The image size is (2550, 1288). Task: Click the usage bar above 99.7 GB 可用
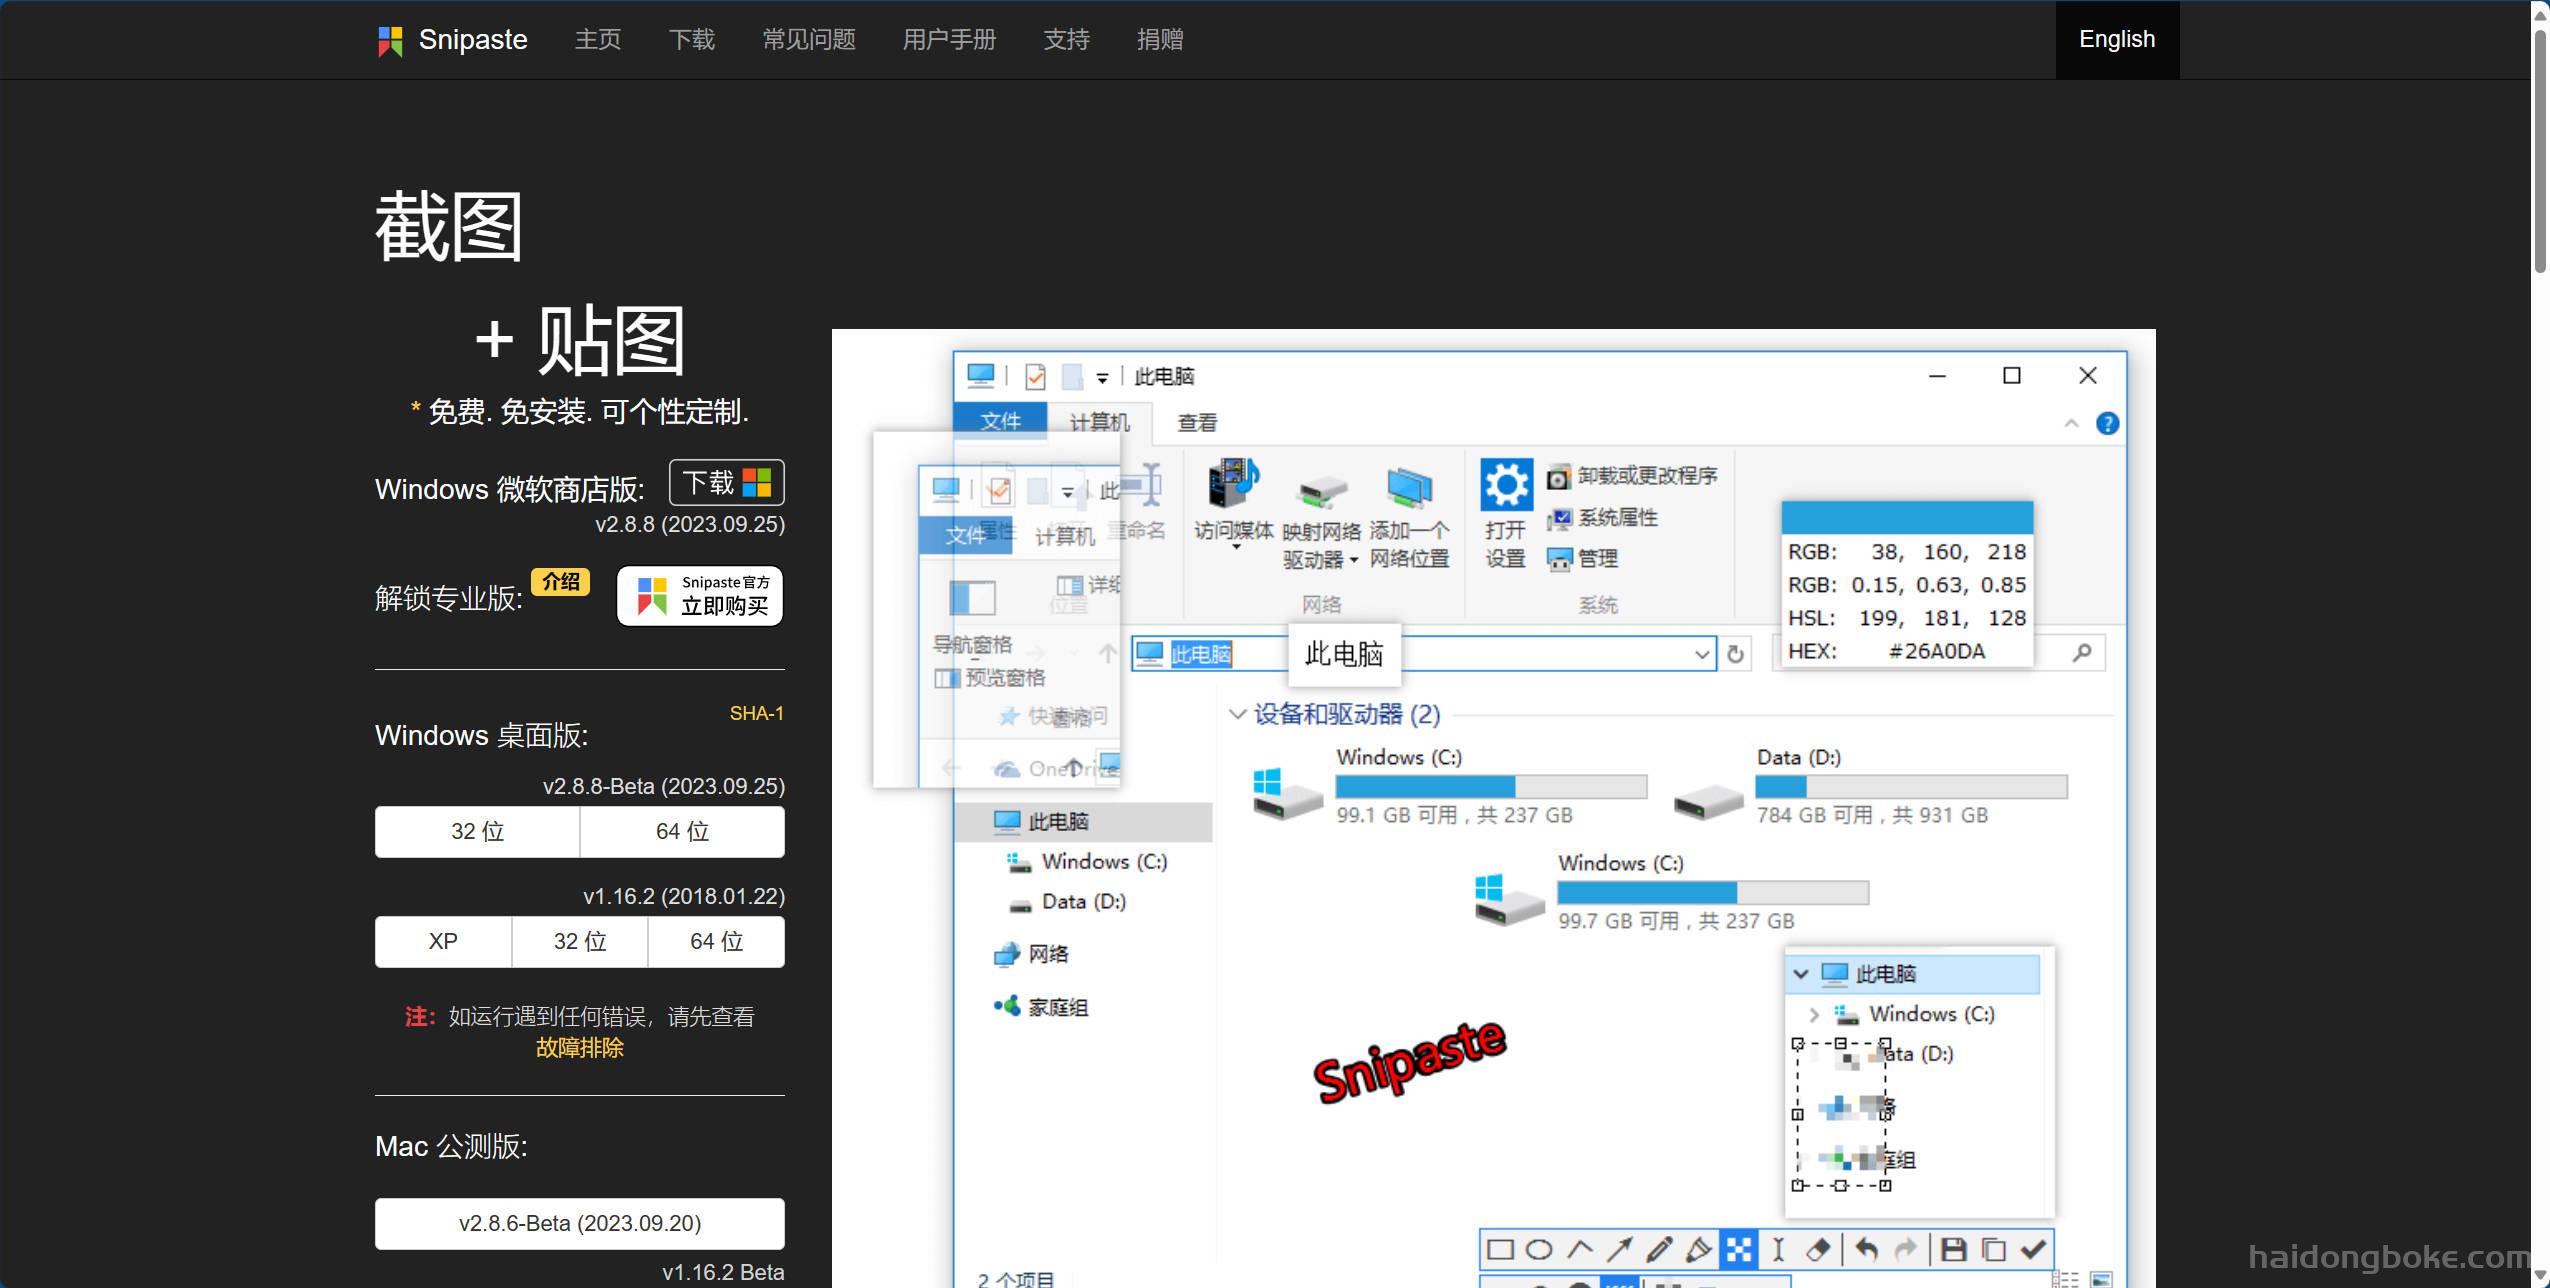(1713, 893)
